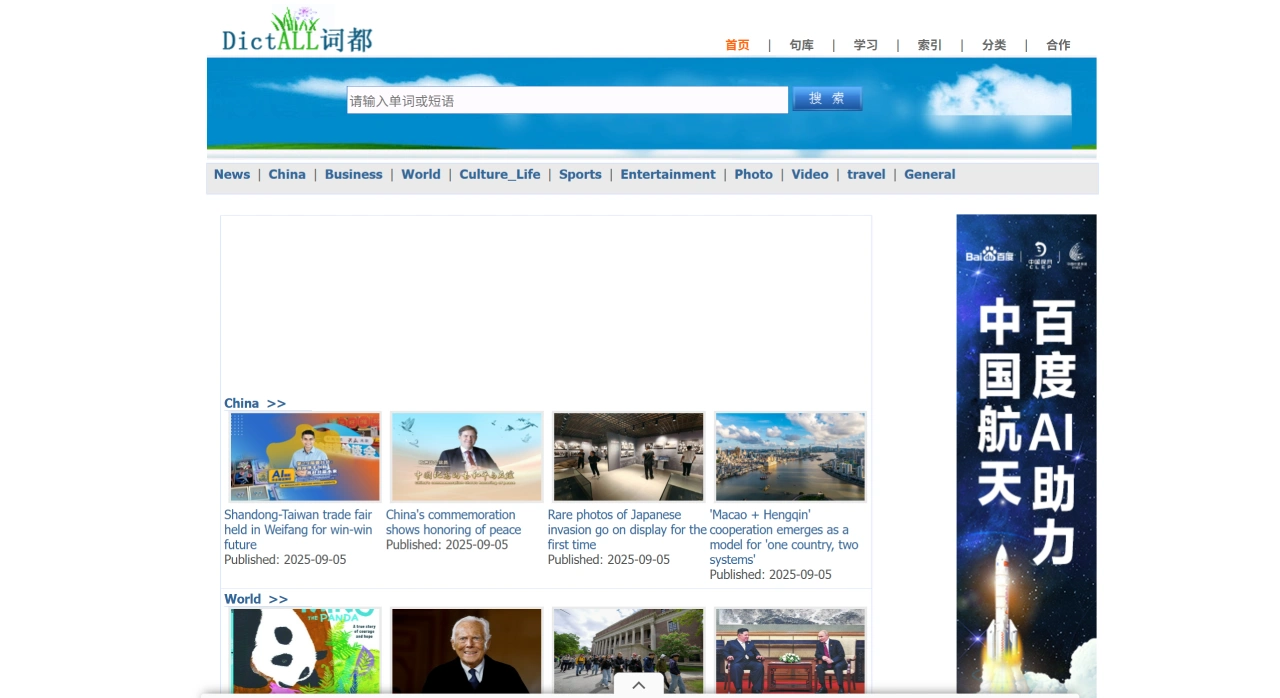Select the 学习 top menu item
The height and width of the screenshot is (698, 1280).
(865, 45)
